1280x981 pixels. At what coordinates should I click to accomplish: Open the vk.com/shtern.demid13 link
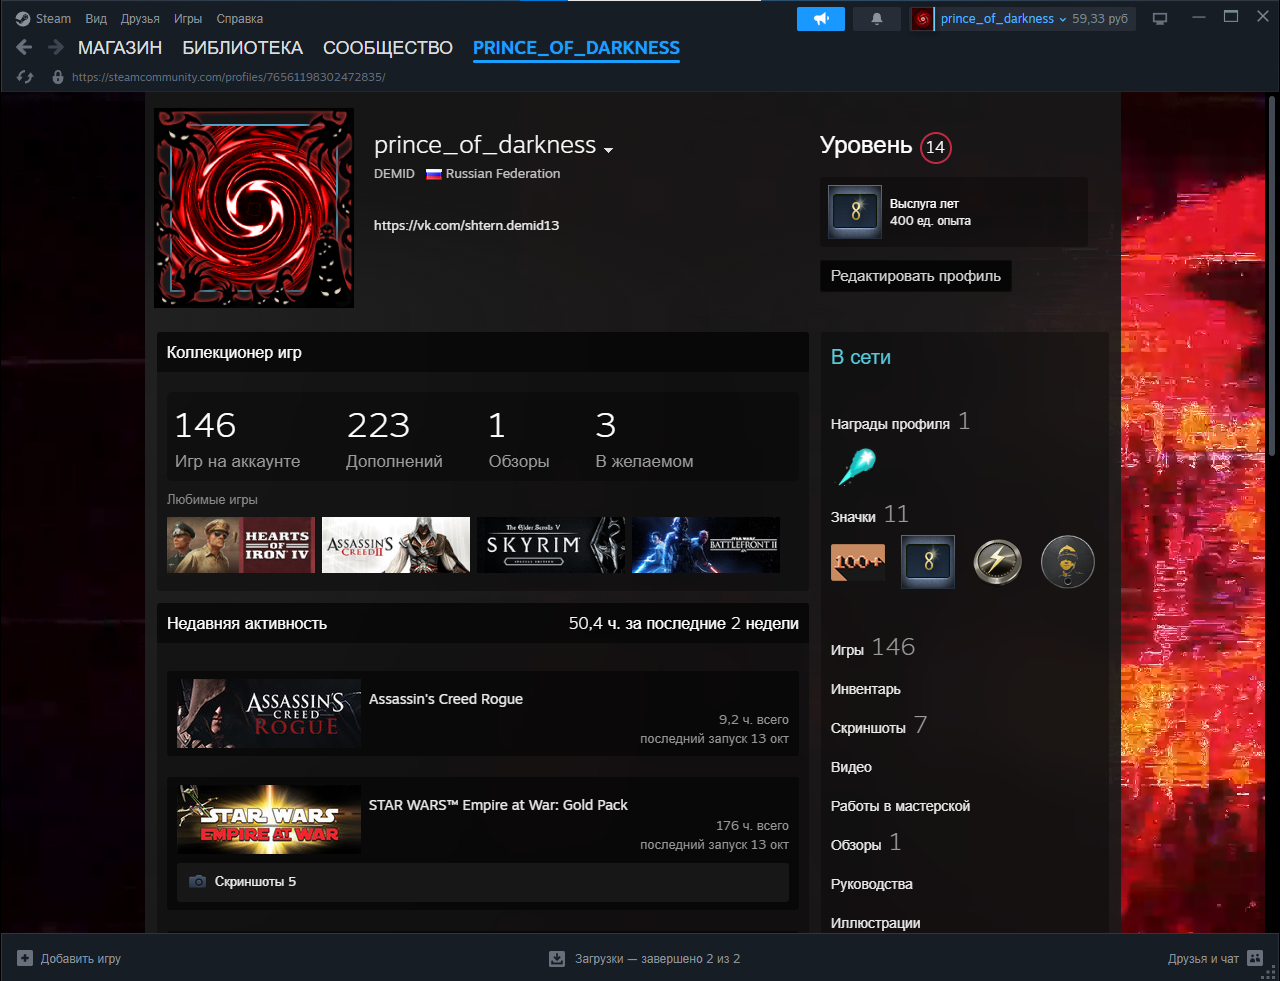pyautogui.click(x=466, y=225)
